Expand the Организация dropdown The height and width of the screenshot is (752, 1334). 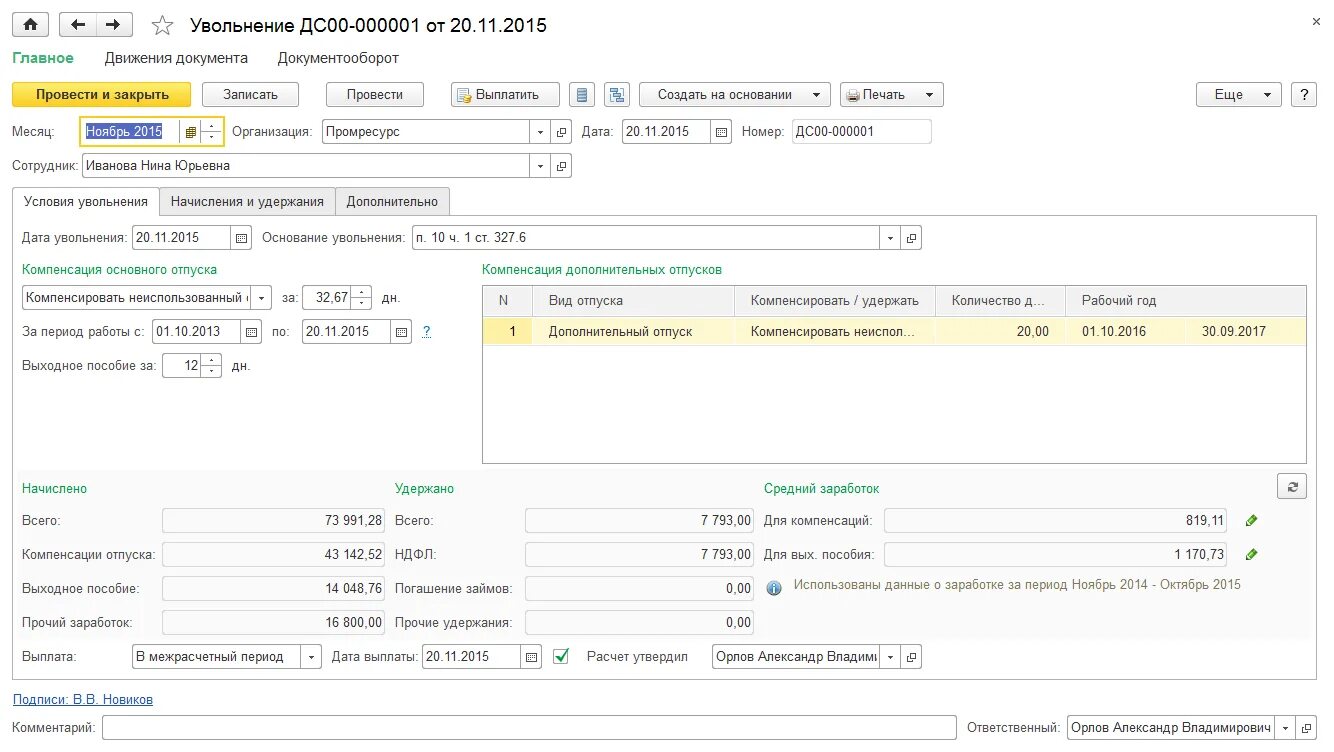(540, 132)
